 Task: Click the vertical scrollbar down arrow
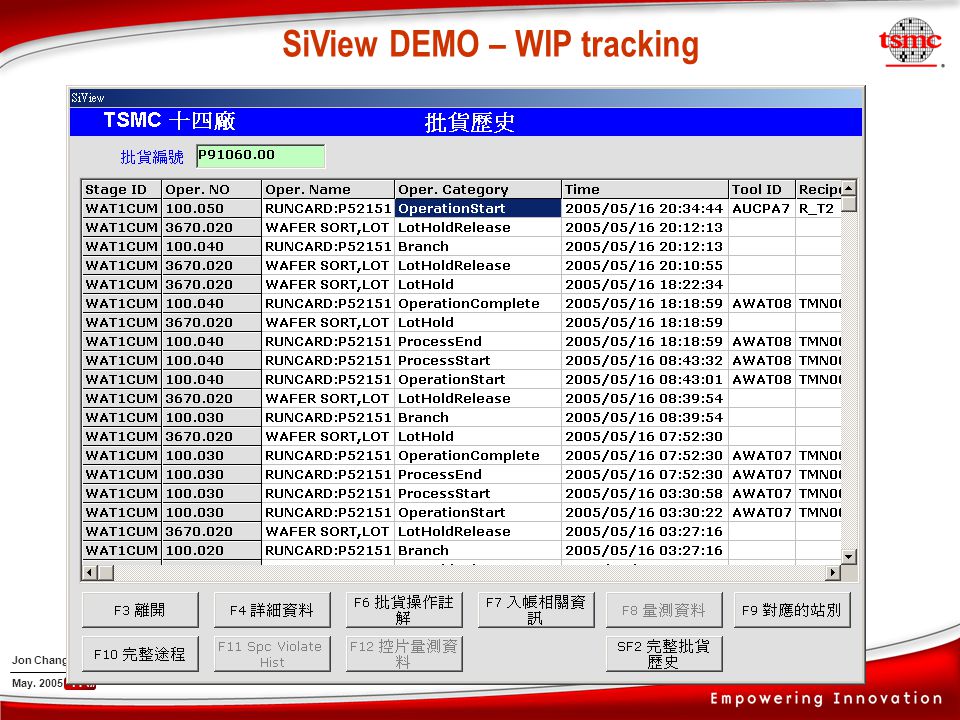point(849,557)
